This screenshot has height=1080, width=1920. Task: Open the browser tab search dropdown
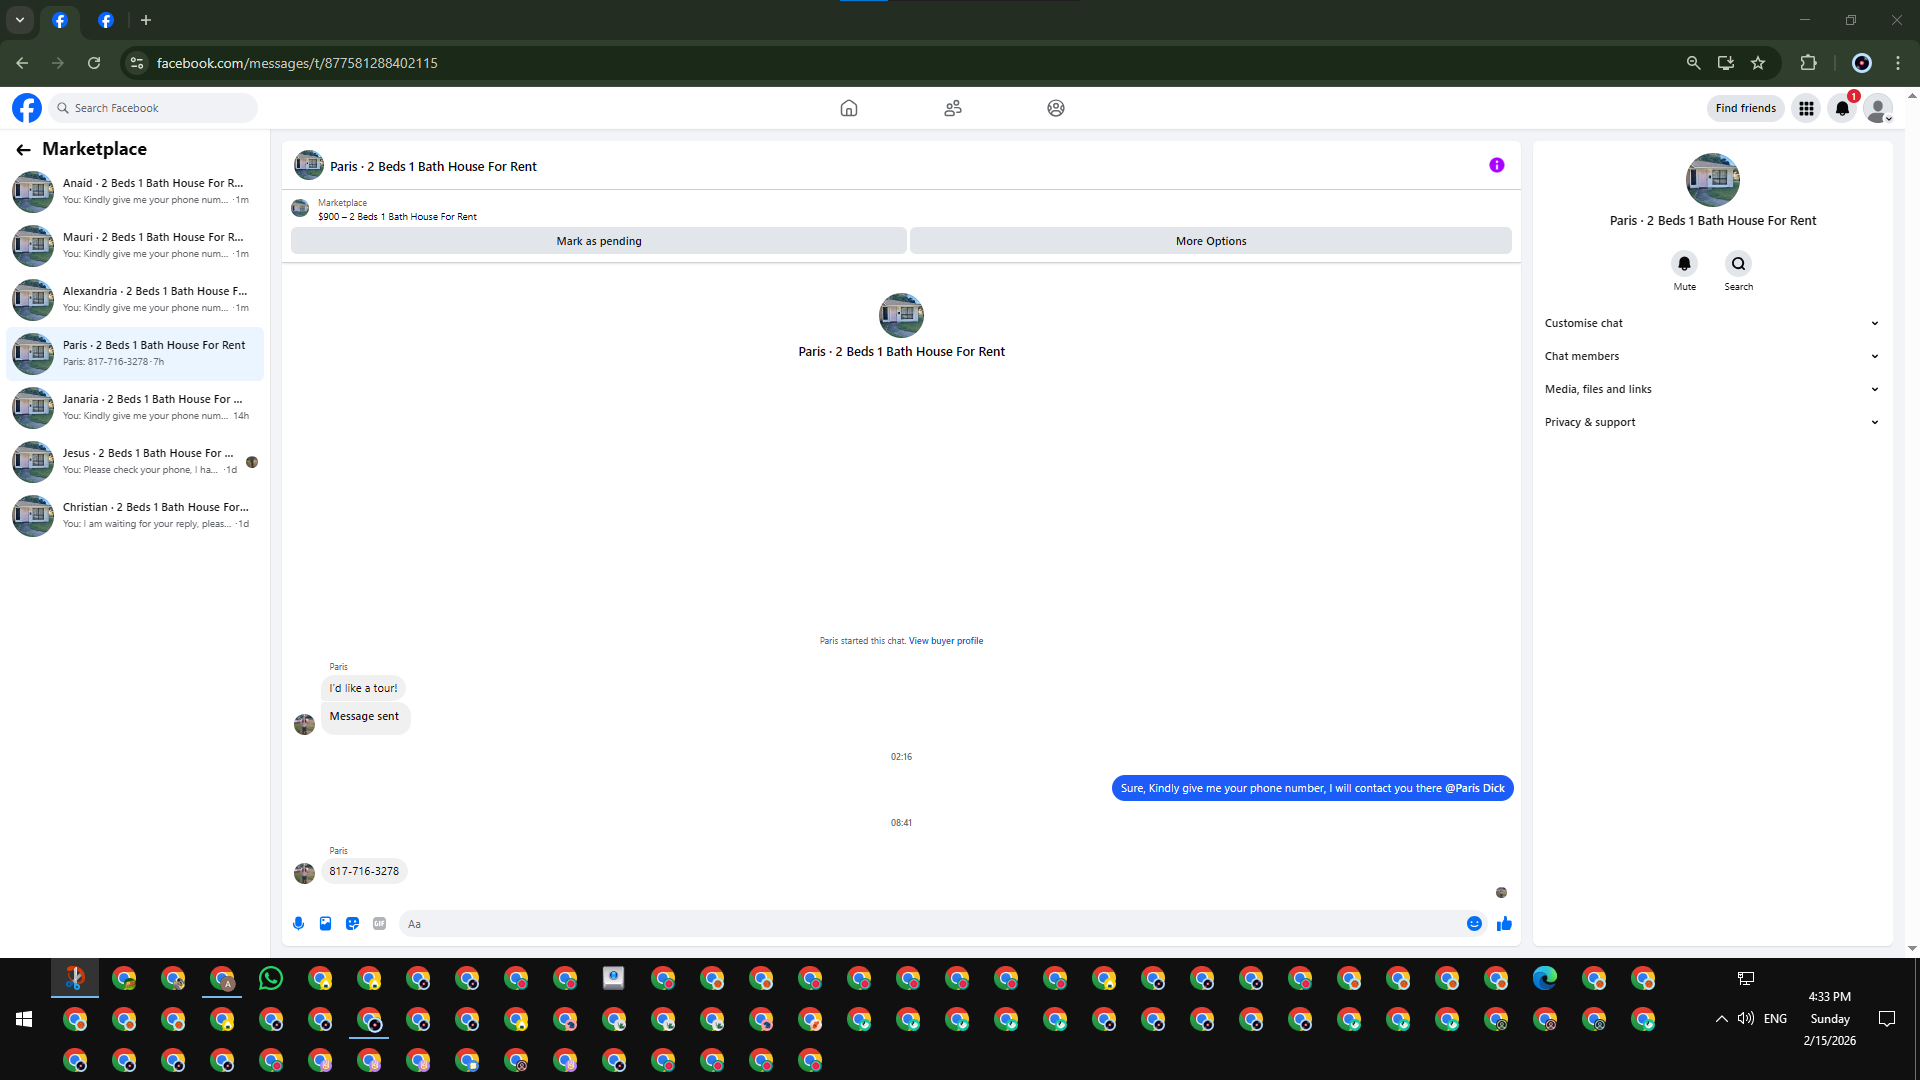pyautogui.click(x=20, y=20)
